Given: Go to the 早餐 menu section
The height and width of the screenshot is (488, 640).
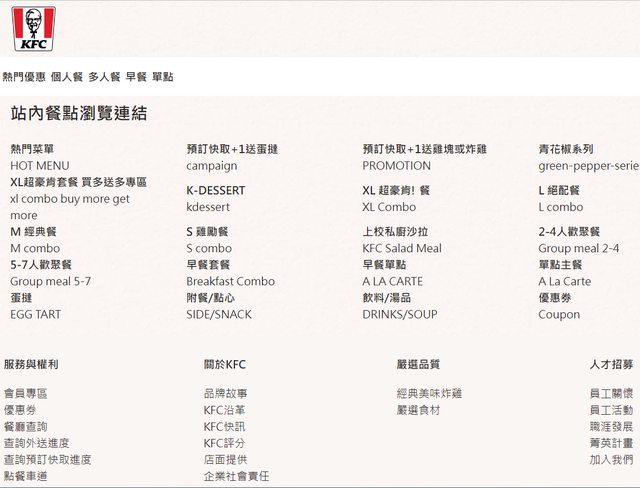Looking at the screenshot, I should click(136, 77).
